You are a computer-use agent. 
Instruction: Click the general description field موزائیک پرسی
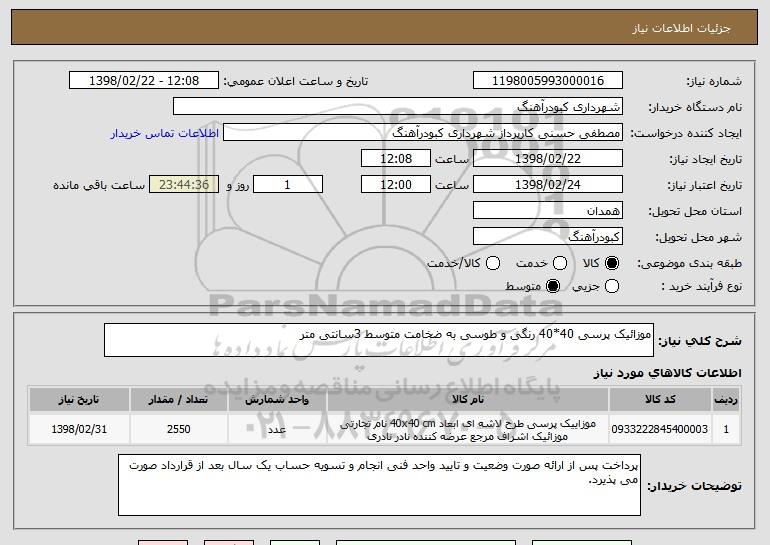click(379, 340)
